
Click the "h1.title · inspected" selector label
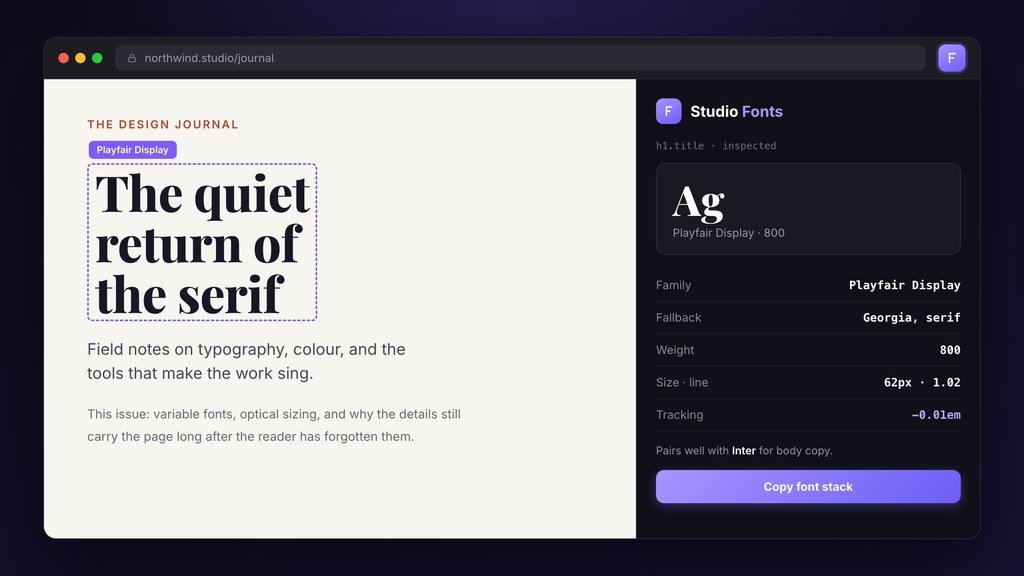point(716,146)
